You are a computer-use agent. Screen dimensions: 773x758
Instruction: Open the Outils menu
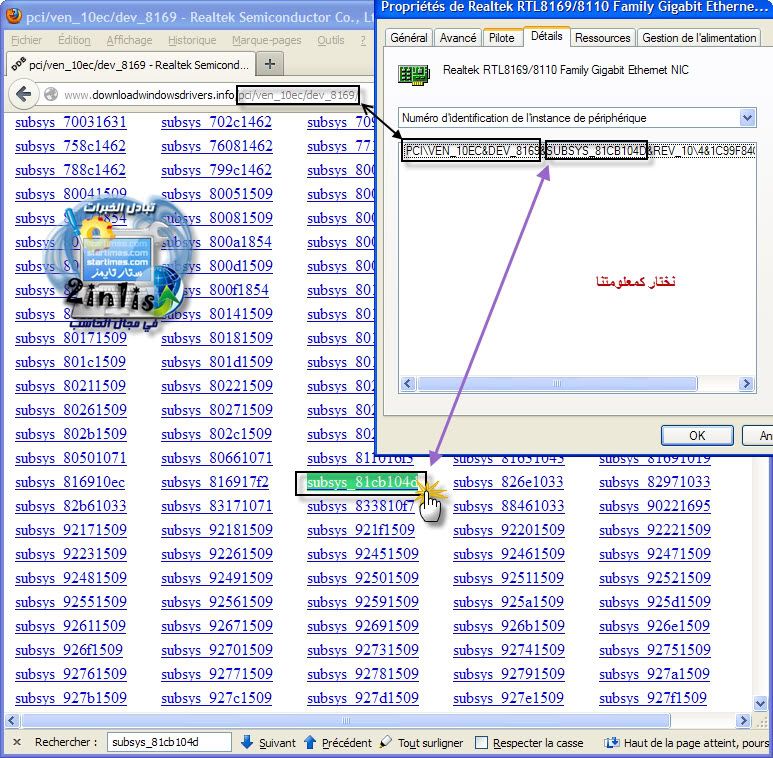click(331, 40)
